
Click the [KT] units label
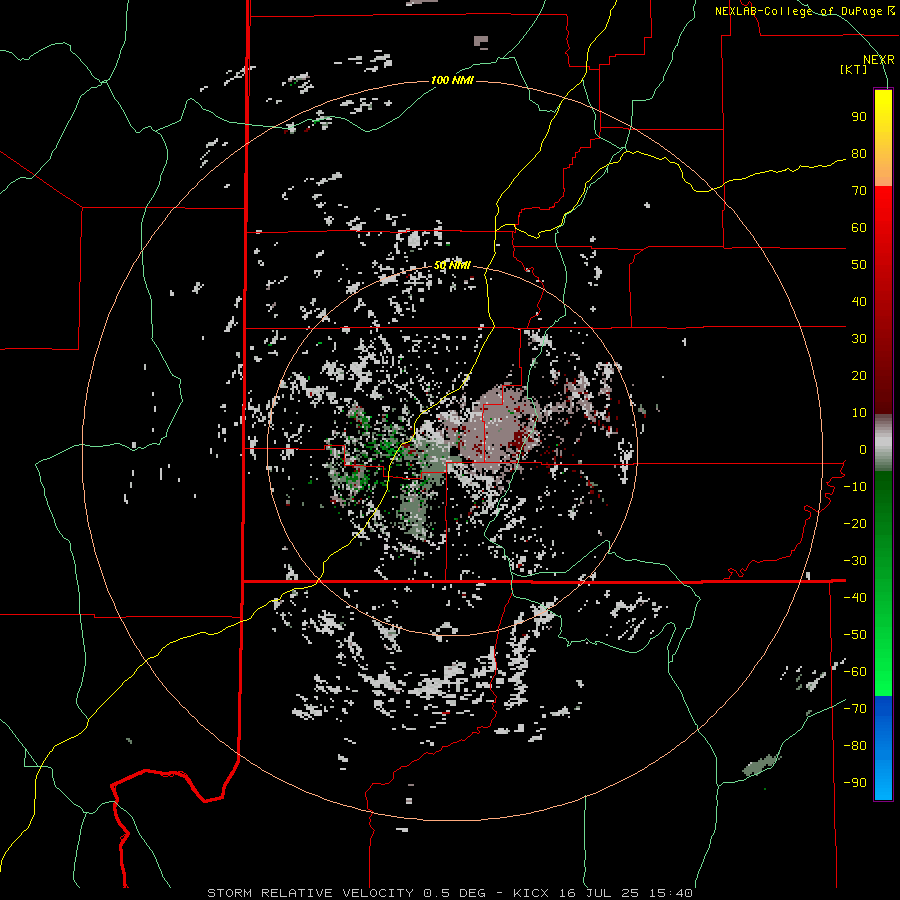tap(853, 69)
